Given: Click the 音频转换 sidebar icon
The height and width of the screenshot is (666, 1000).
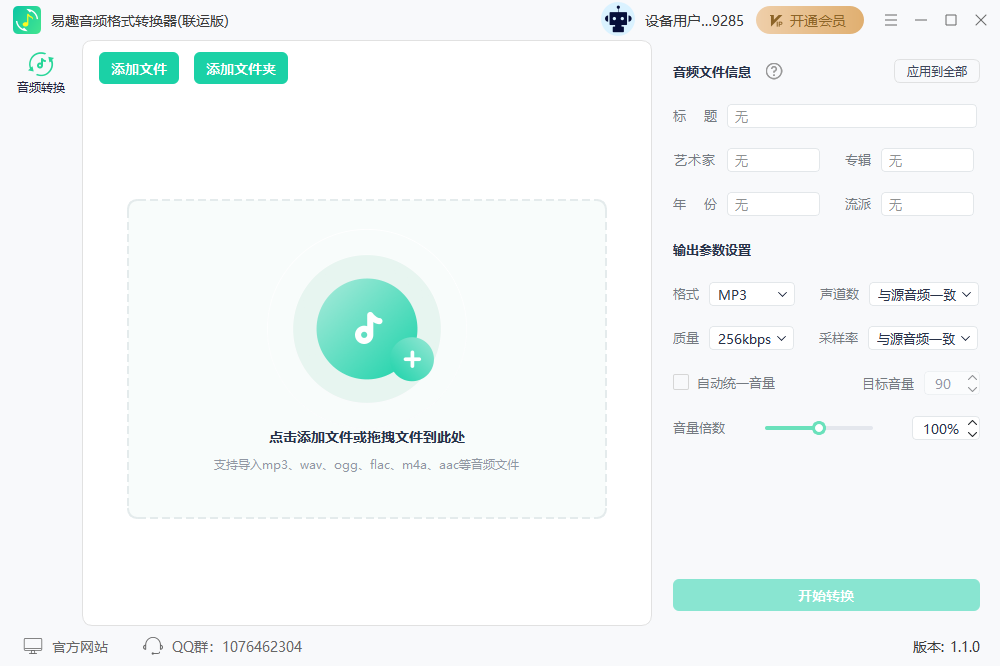Looking at the screenshot, I should (41, 65).
